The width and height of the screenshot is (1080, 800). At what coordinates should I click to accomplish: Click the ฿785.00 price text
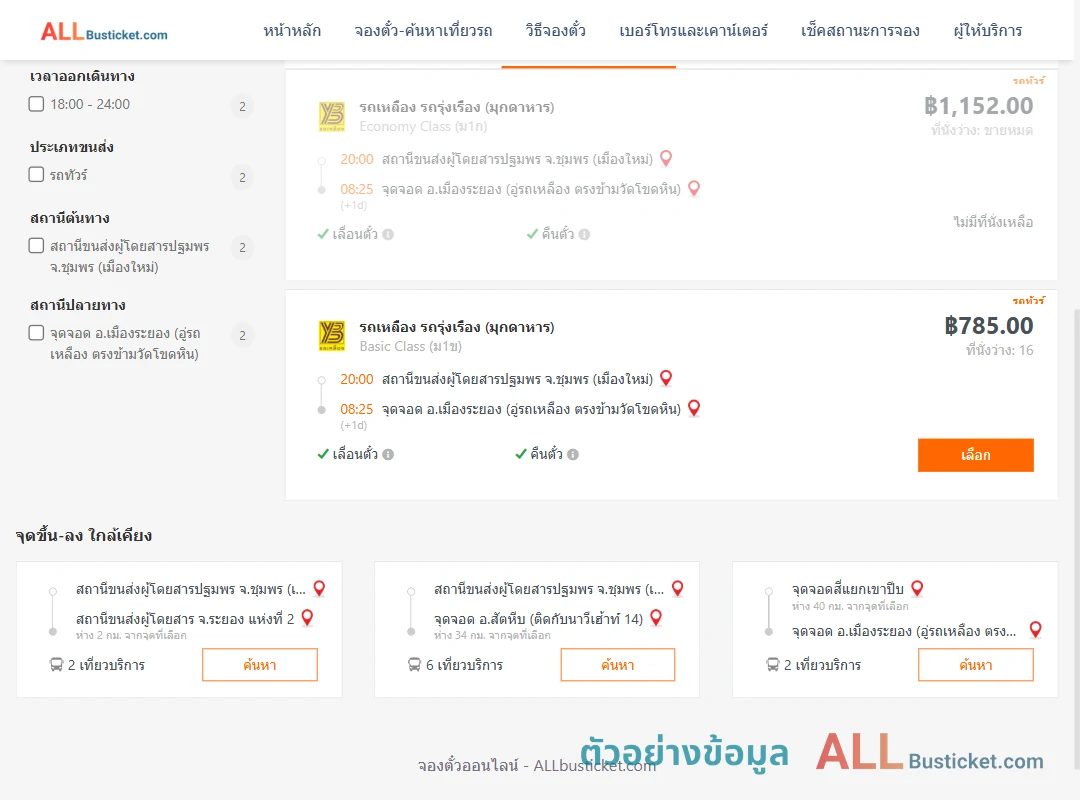coord(988,325)
